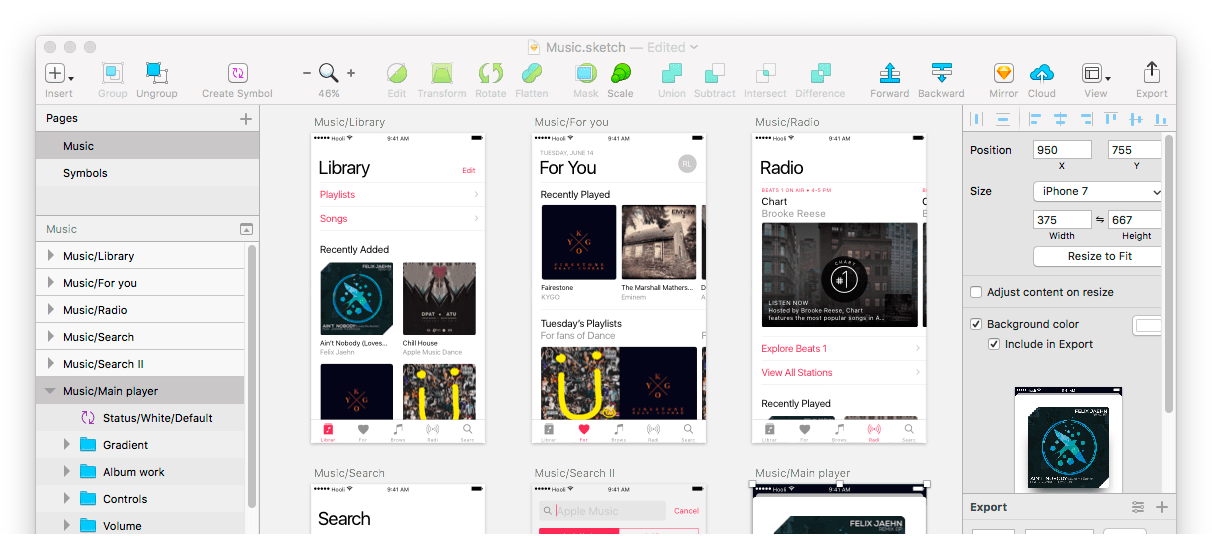Screen dimensions: 1212x536
Task: Expand the Album work folder
Action: [67, 472]
